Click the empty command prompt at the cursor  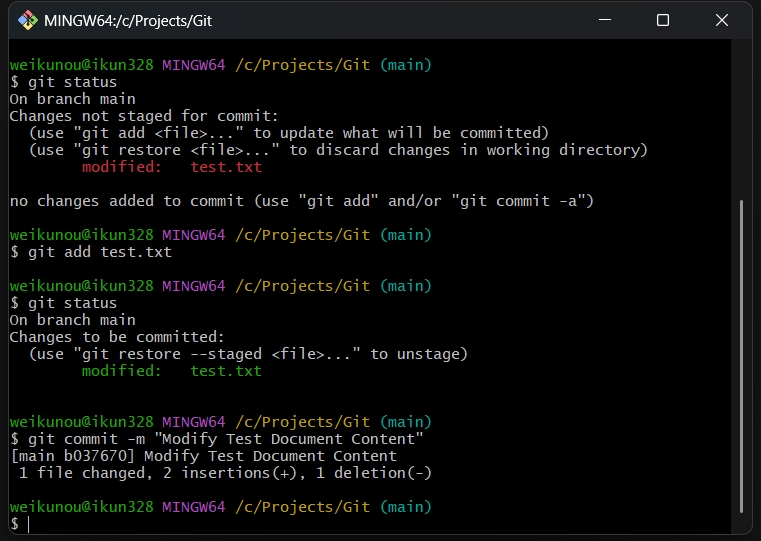29,524
